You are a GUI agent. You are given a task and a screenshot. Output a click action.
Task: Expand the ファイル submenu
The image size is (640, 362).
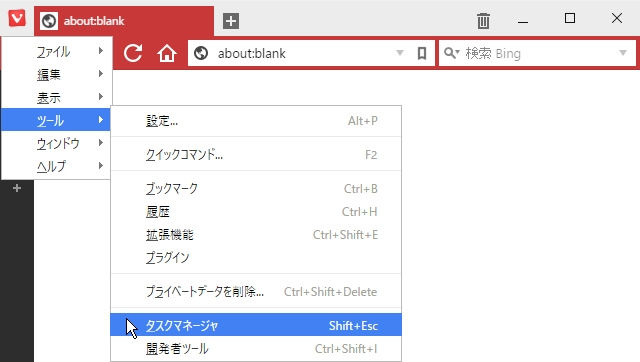tap(56, 51)
